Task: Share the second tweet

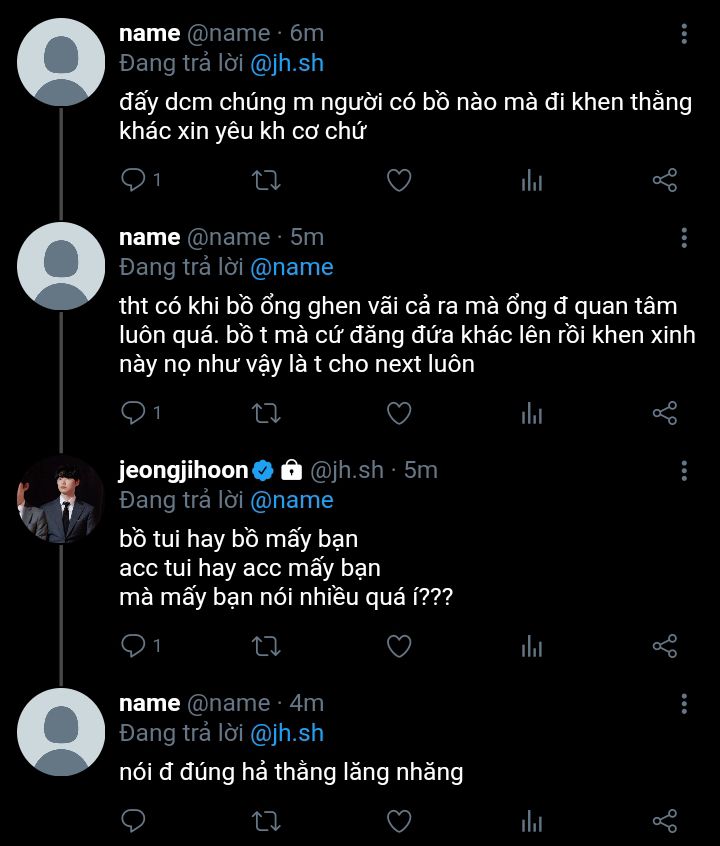Action: click(x=665, y=413)
